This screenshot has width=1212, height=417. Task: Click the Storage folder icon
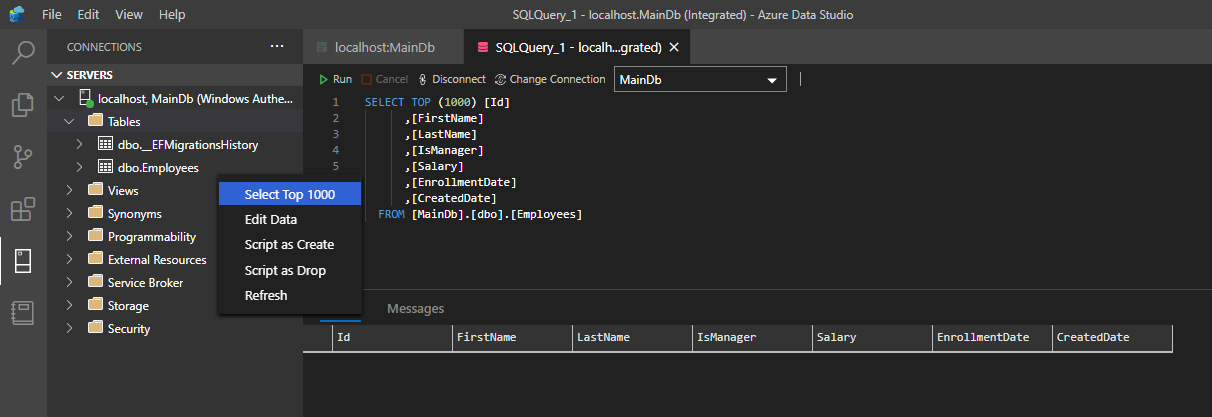click(96, 305)
